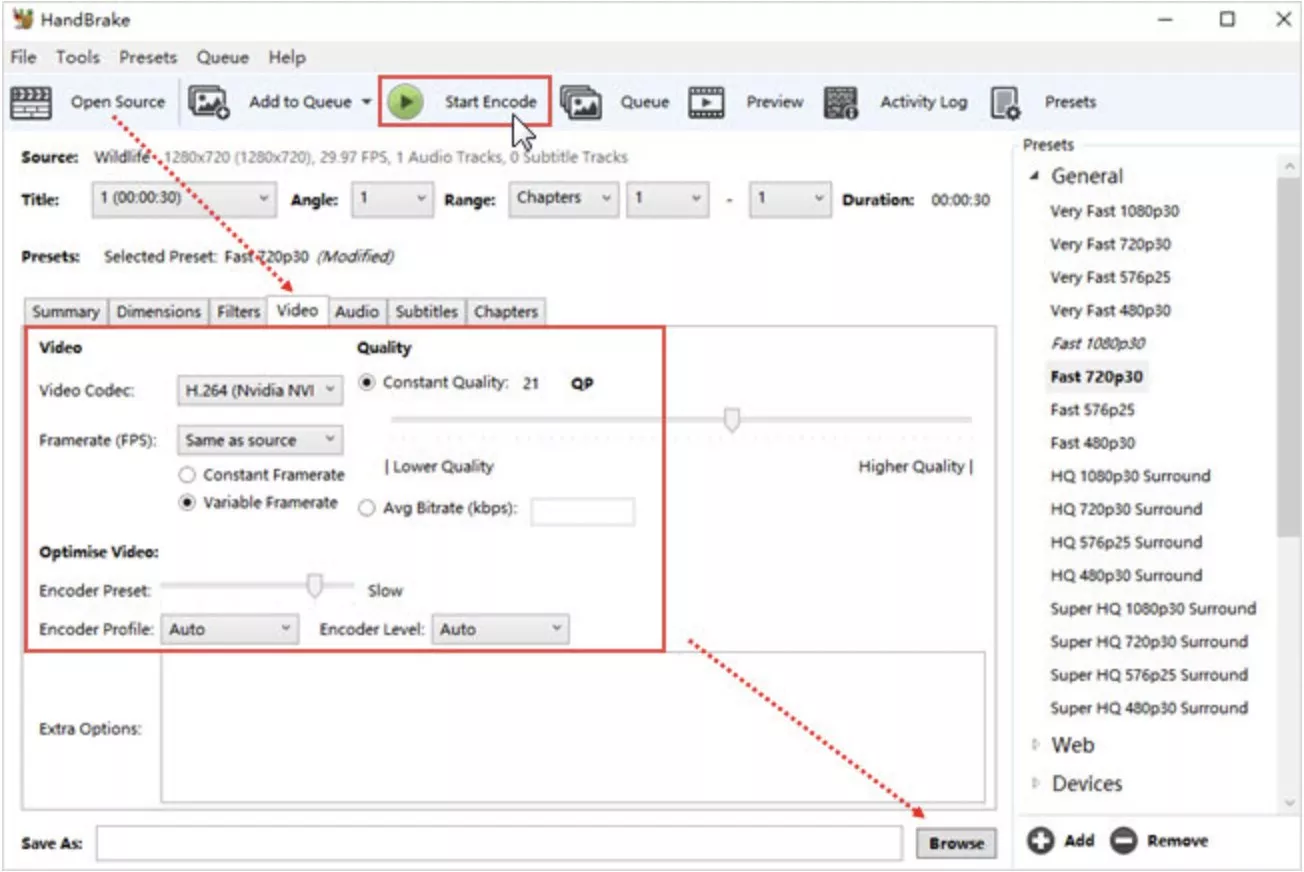Toggle the Presets sidebar icon

click(x=1005, y=101)
